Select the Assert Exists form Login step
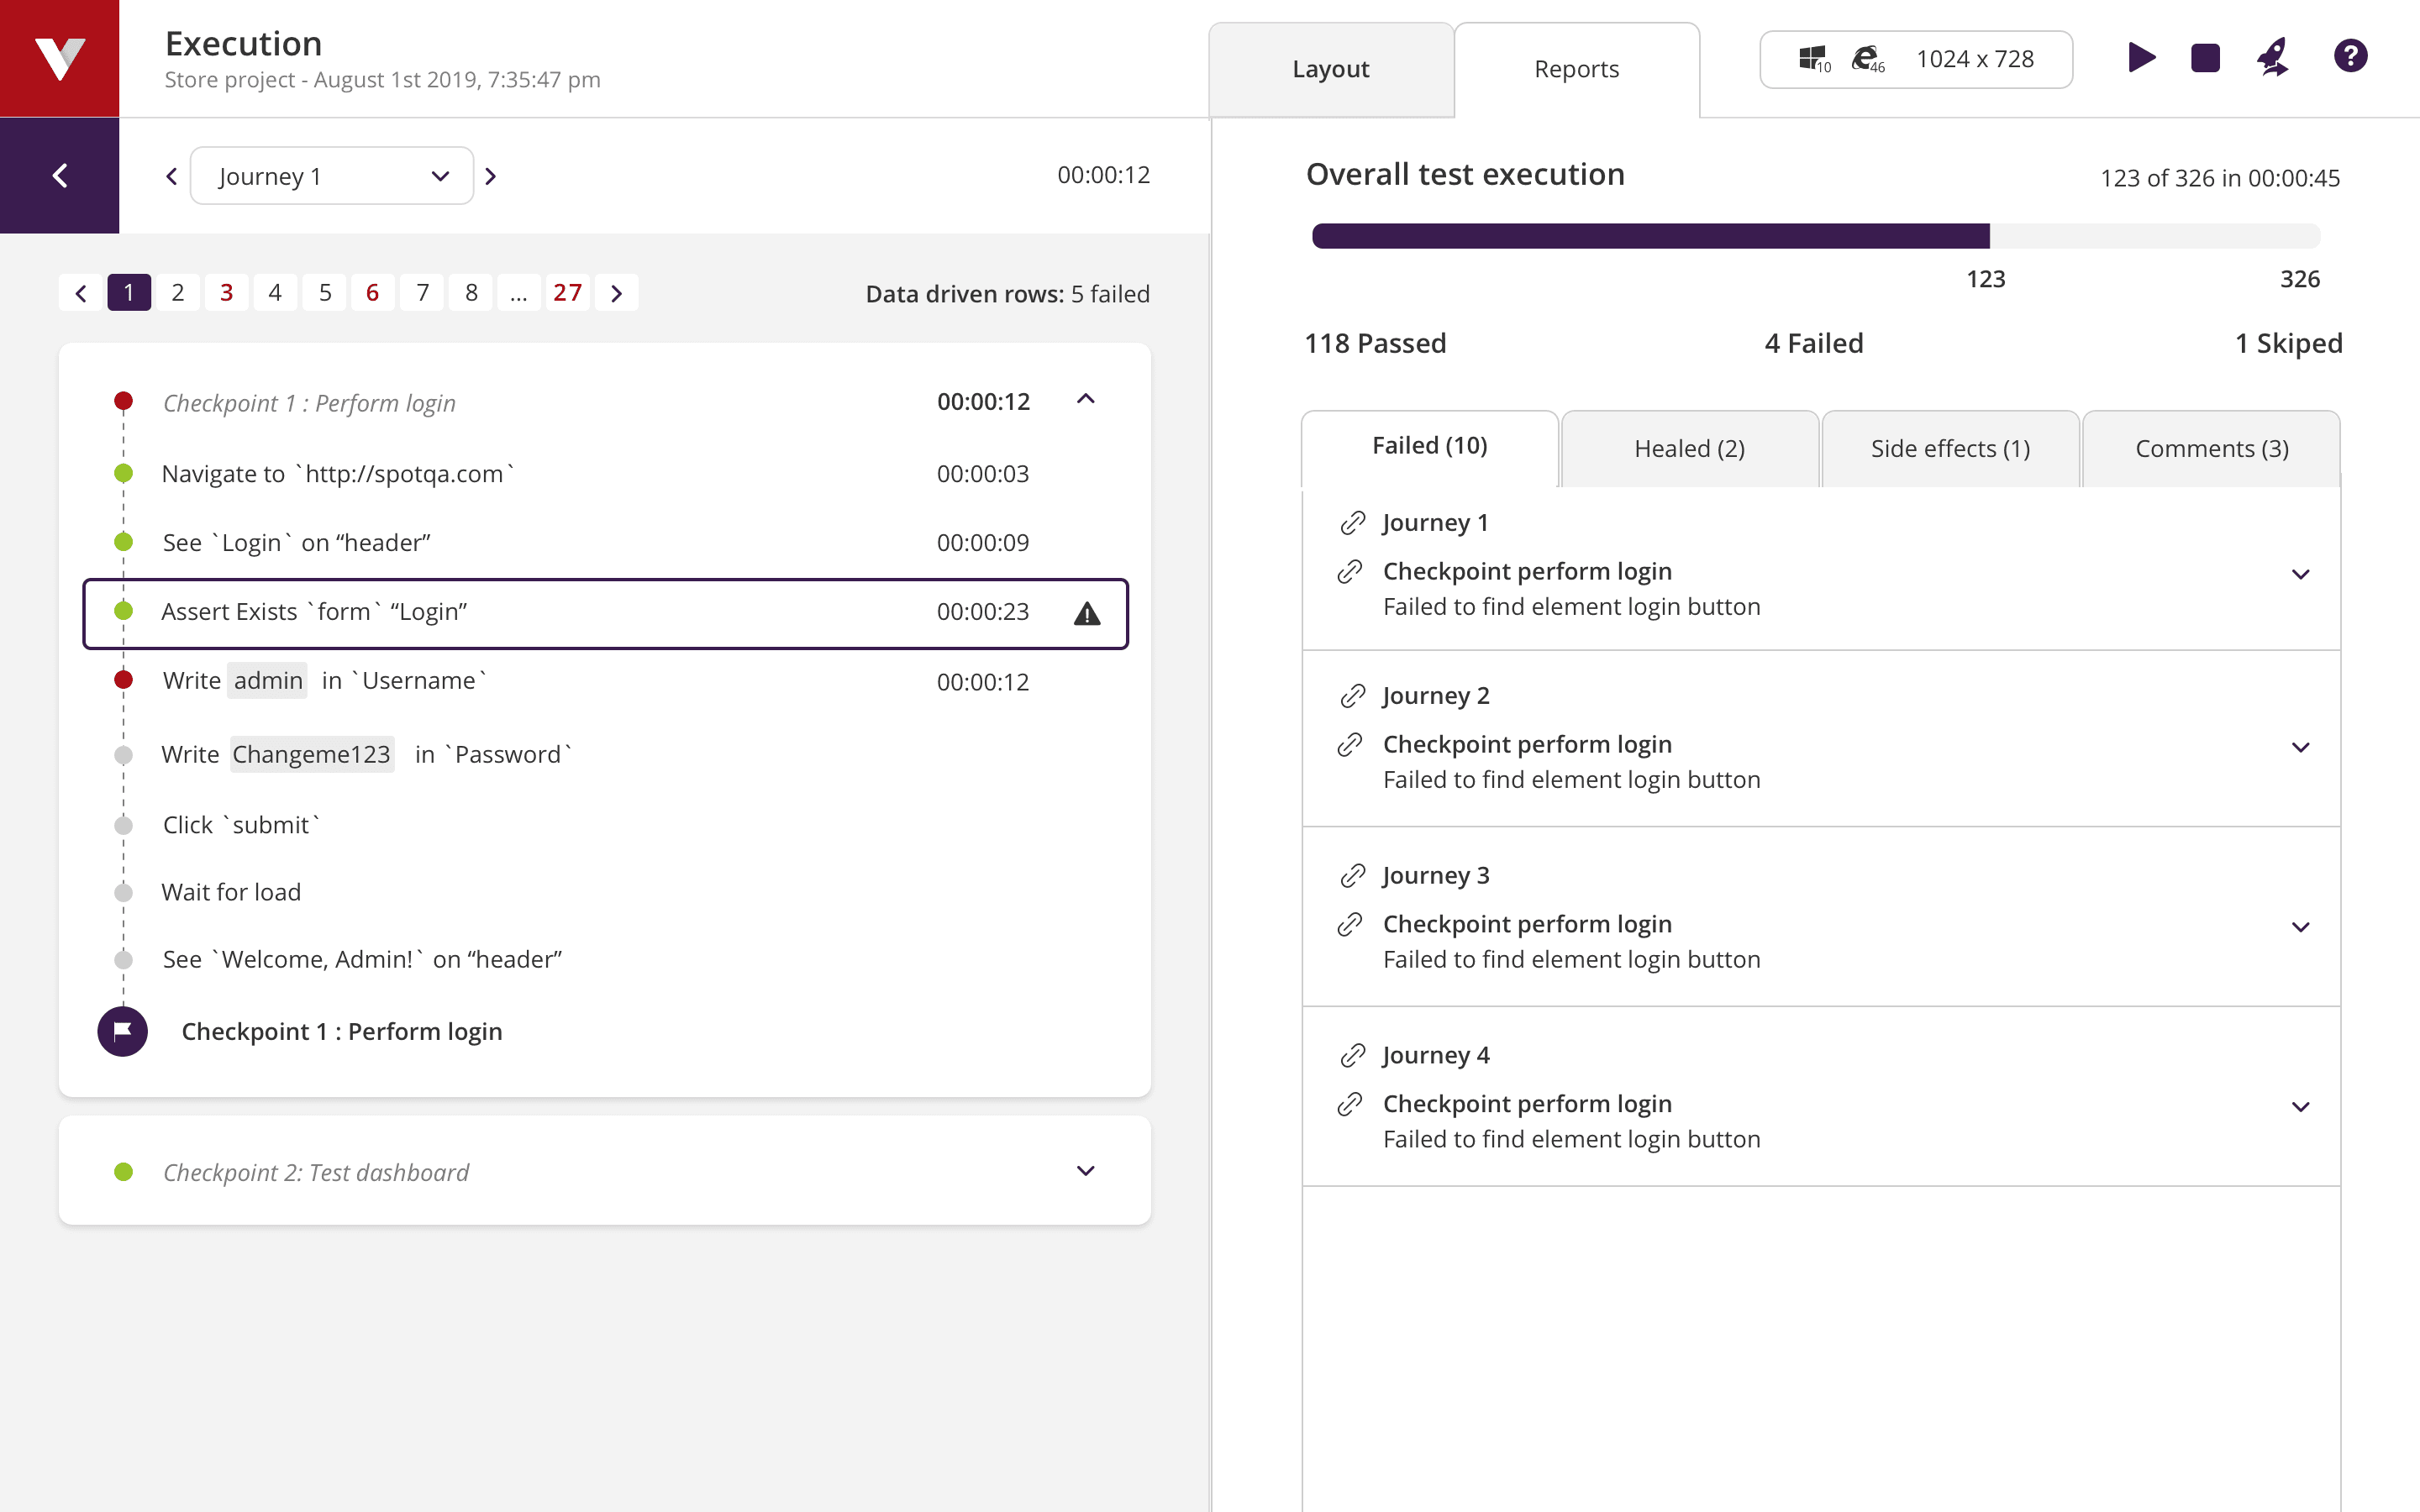This screenshot has width=2420, height=1512. [606, 613]
